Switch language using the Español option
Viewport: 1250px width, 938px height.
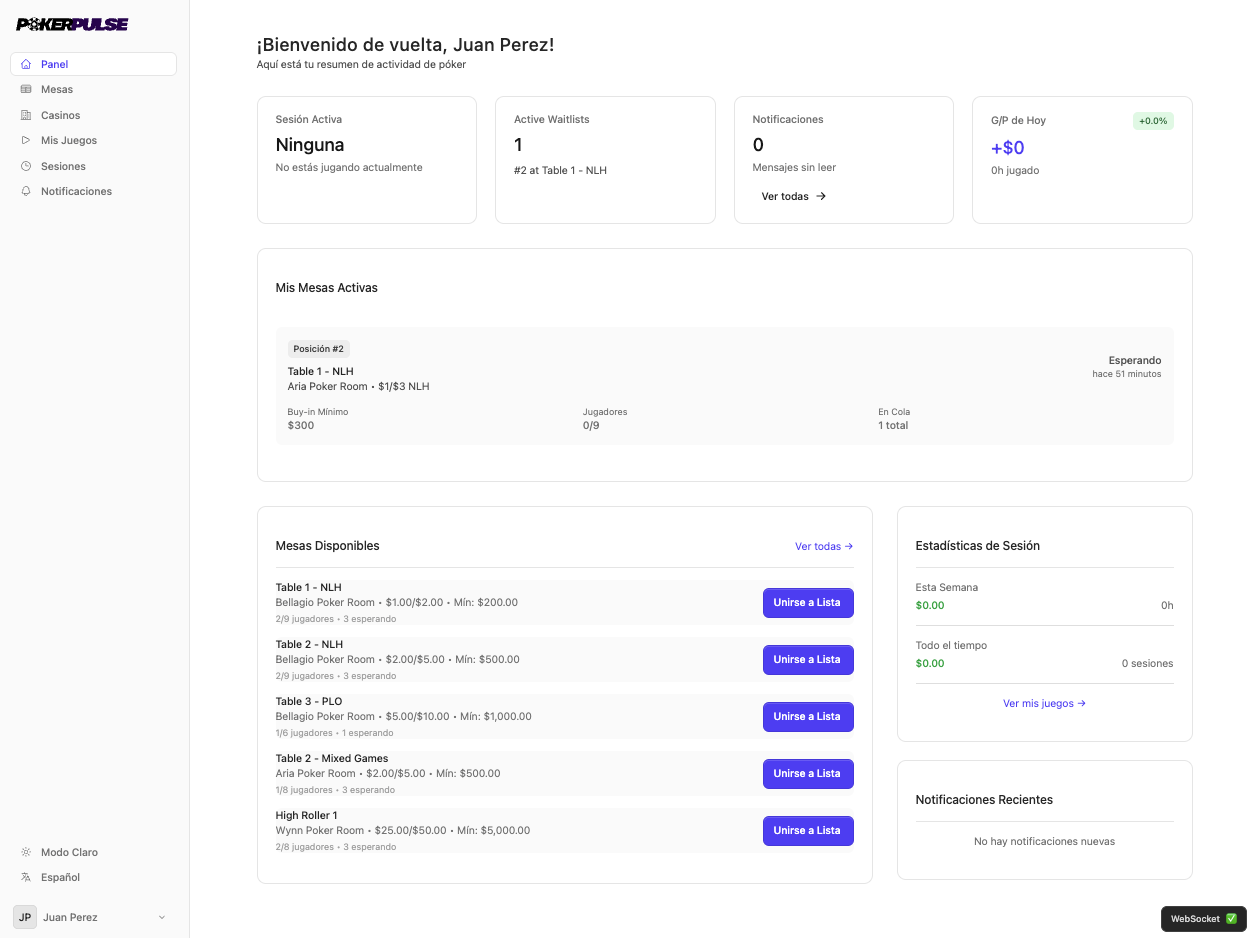coord(60,877)
